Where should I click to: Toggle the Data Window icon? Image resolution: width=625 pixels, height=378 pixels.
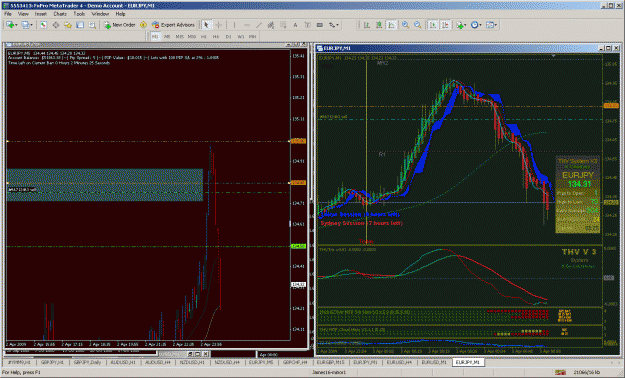pyautogui.click(x=55, y=25)
